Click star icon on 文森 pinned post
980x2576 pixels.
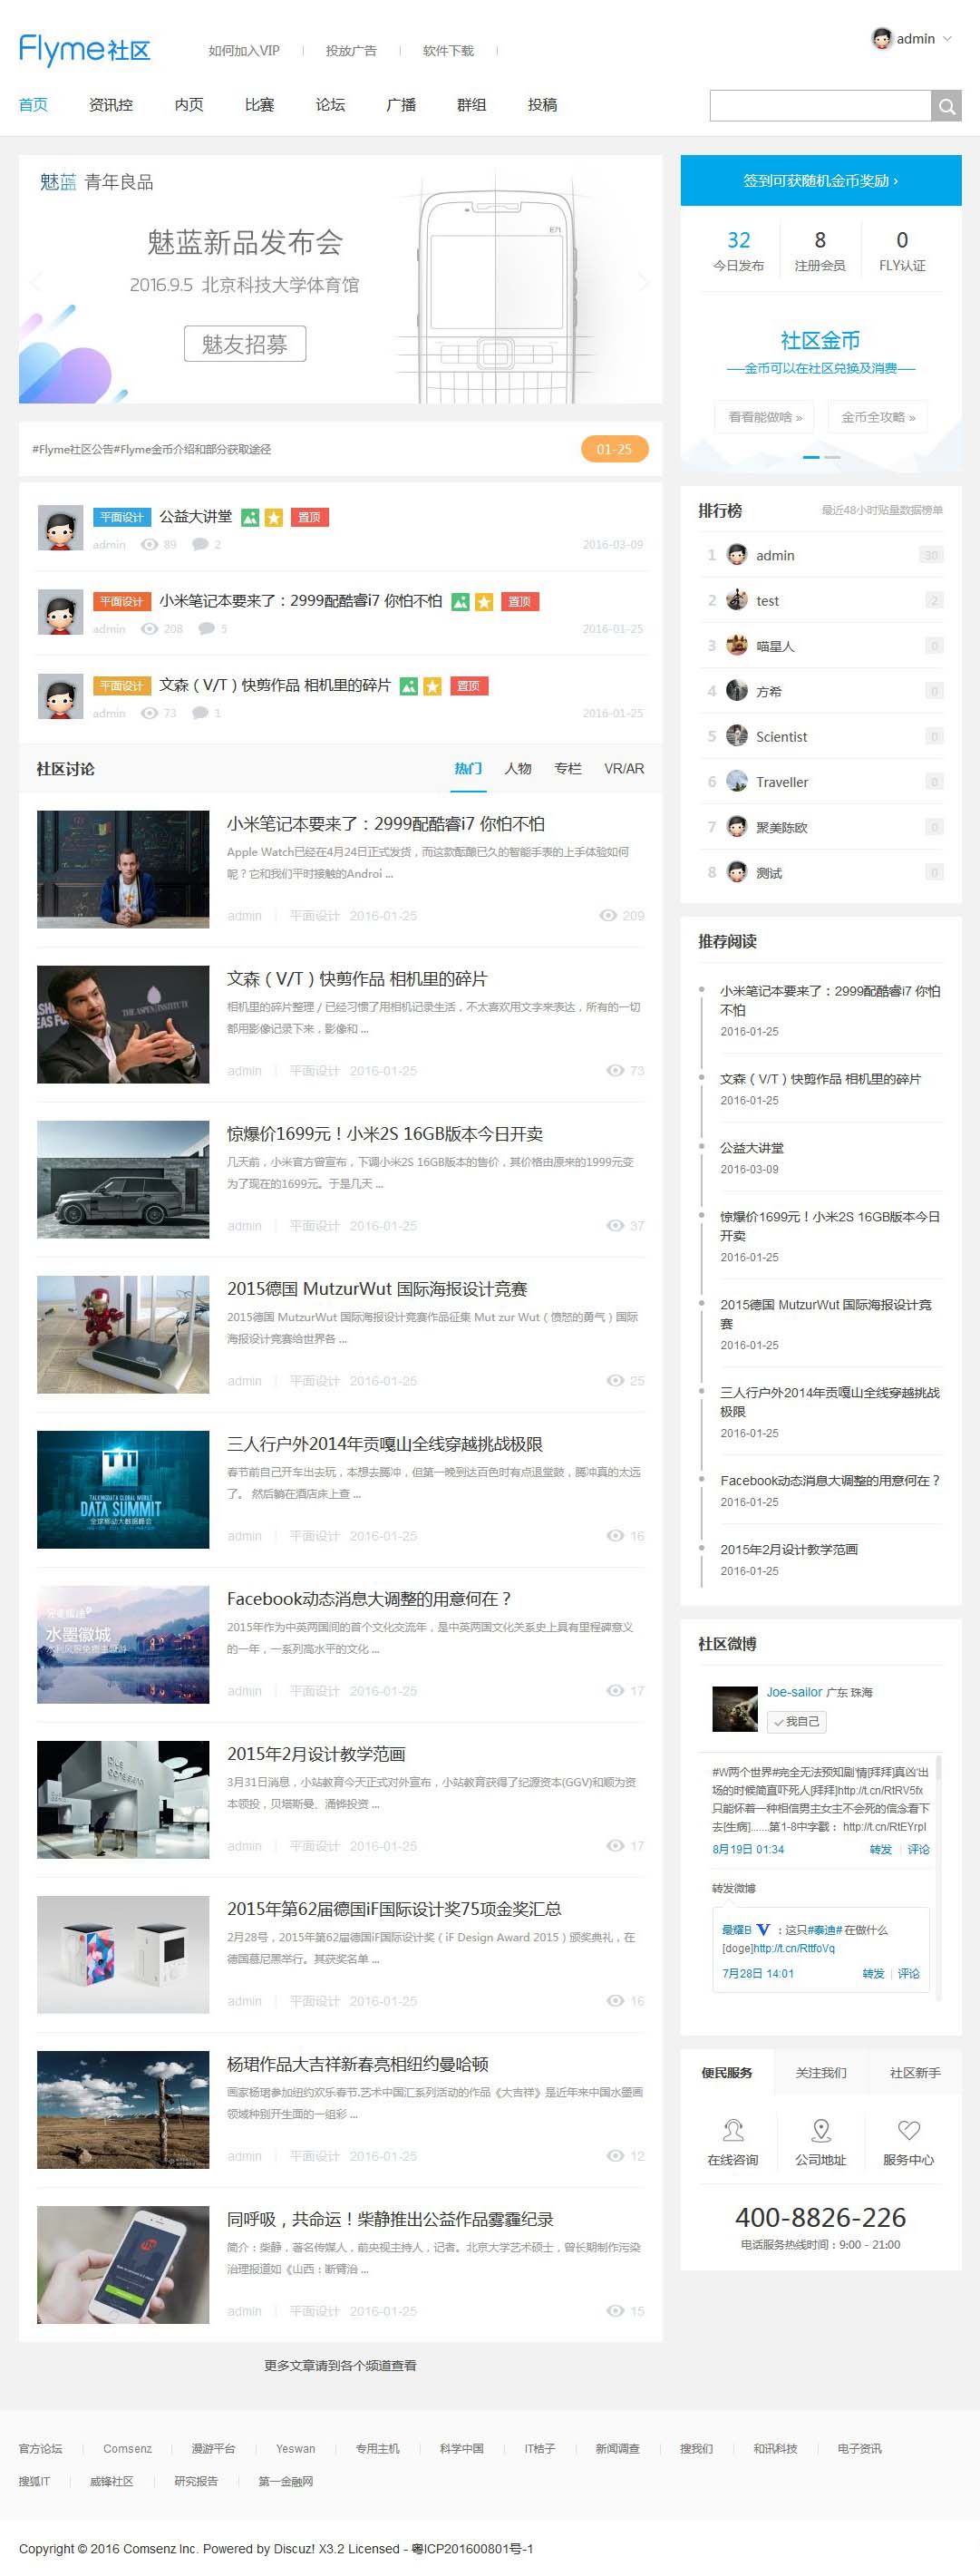point(432,686)
